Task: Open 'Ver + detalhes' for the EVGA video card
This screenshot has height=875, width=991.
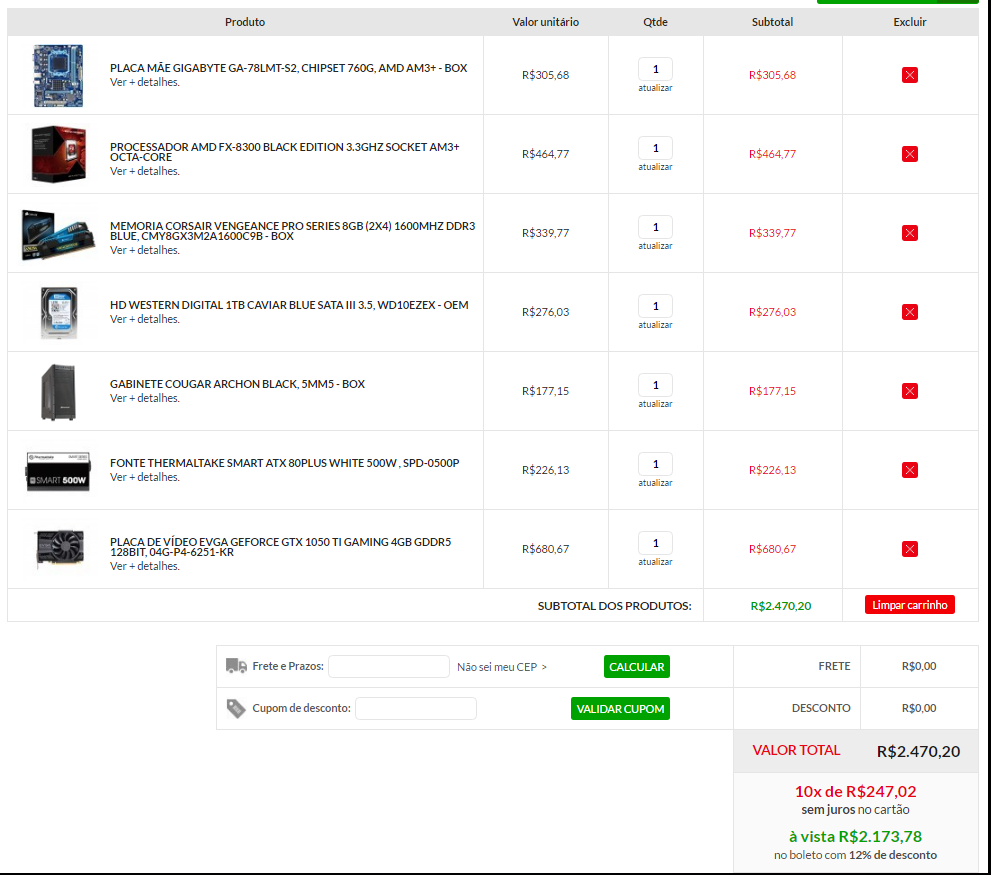Action: point(145,566)
